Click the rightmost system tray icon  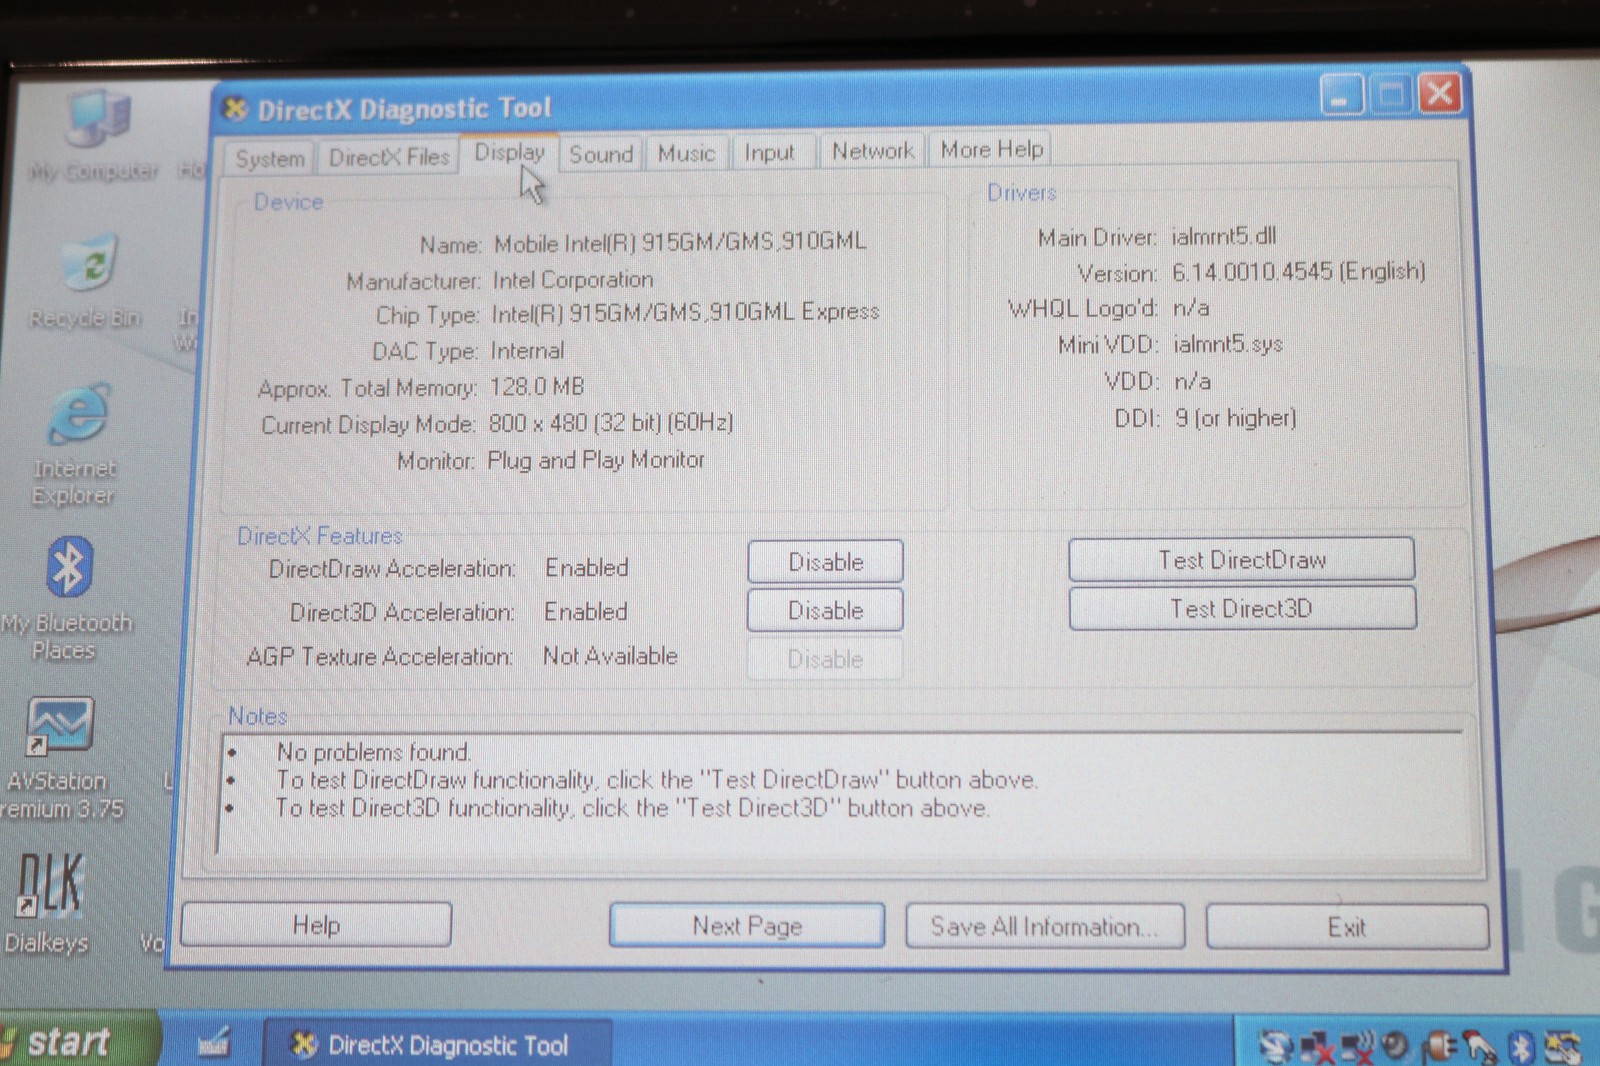click(x=1564, y=1048)
